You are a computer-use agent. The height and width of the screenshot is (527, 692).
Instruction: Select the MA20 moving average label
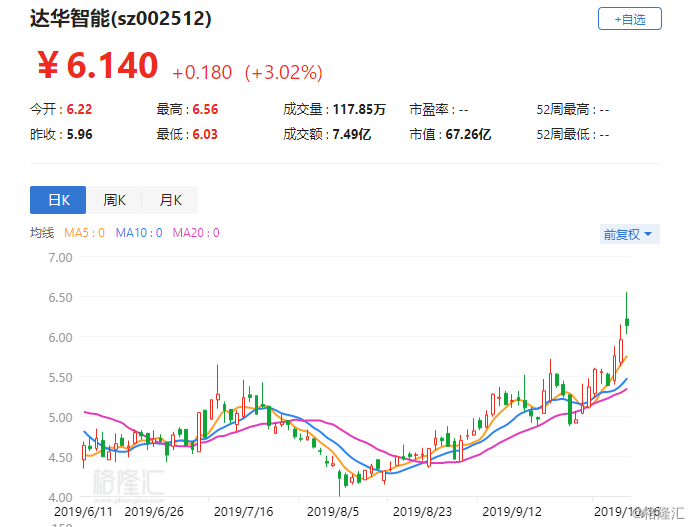click(196, 233)
